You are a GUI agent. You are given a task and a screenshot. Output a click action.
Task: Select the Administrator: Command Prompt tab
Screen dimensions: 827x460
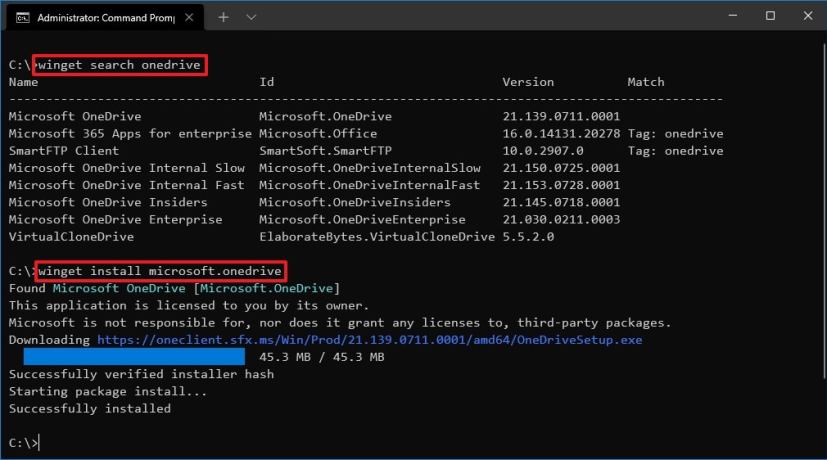100,17
